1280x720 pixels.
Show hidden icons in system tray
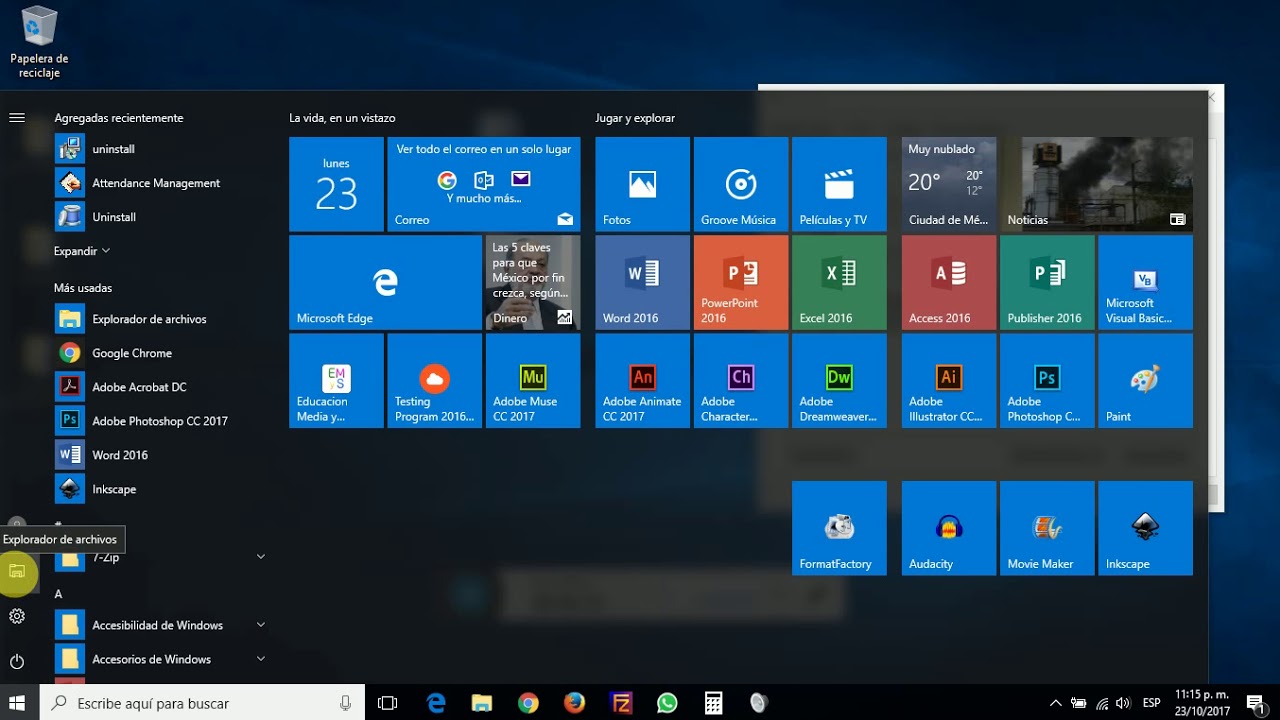pos(1055,703)
